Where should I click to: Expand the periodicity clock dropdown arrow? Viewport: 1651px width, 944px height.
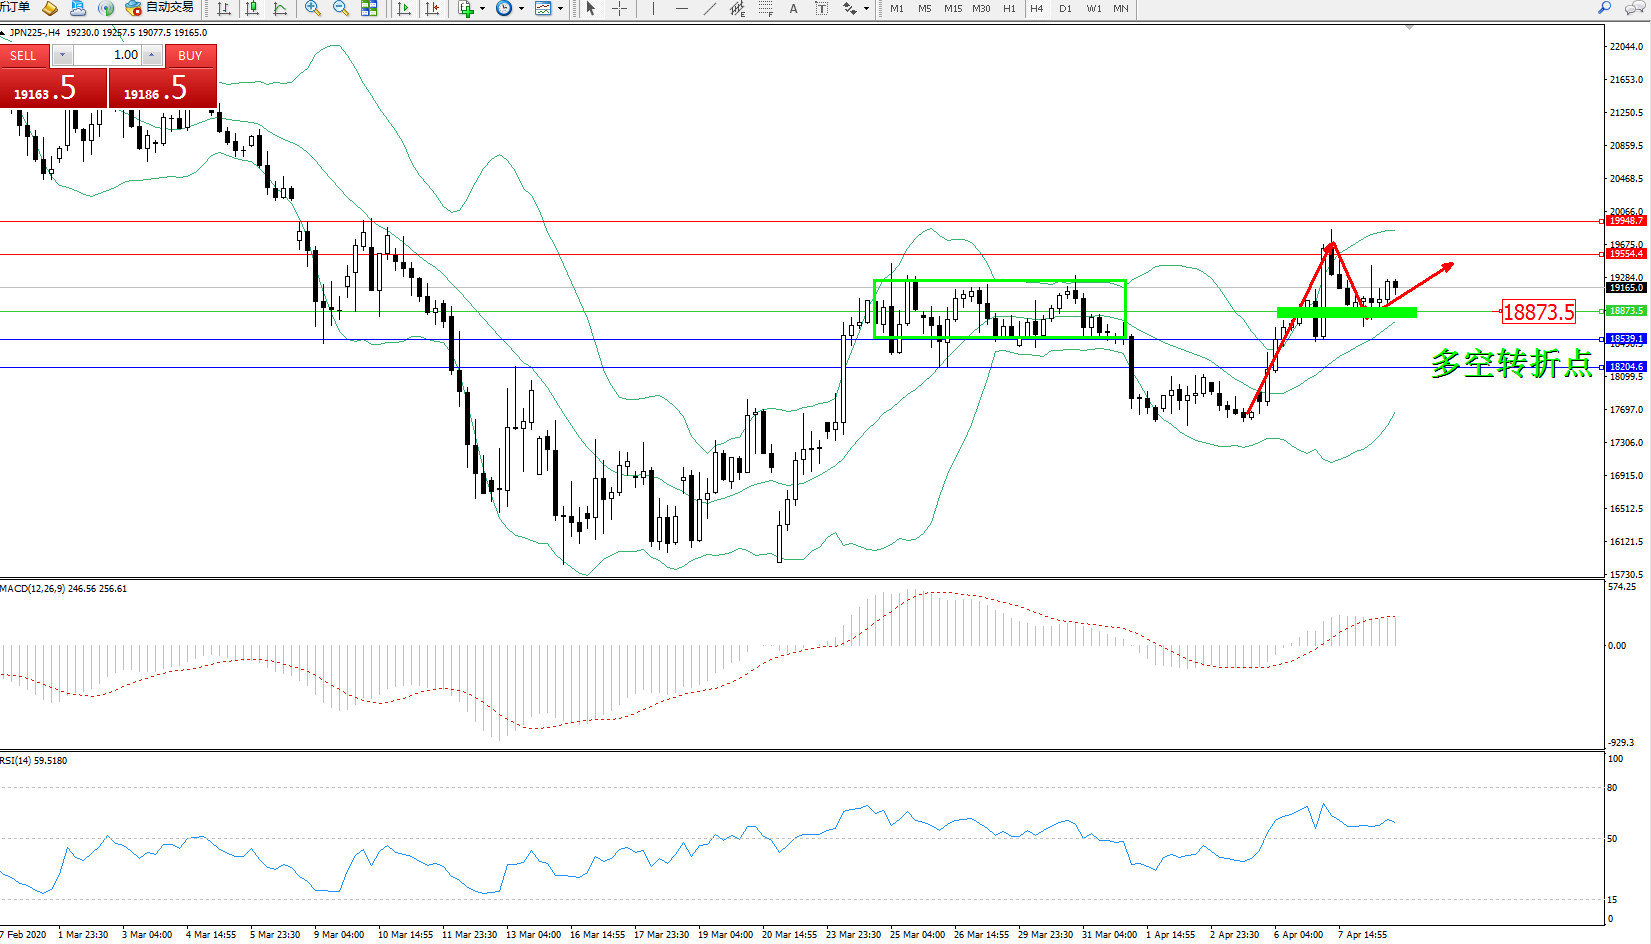click(521, 9)
